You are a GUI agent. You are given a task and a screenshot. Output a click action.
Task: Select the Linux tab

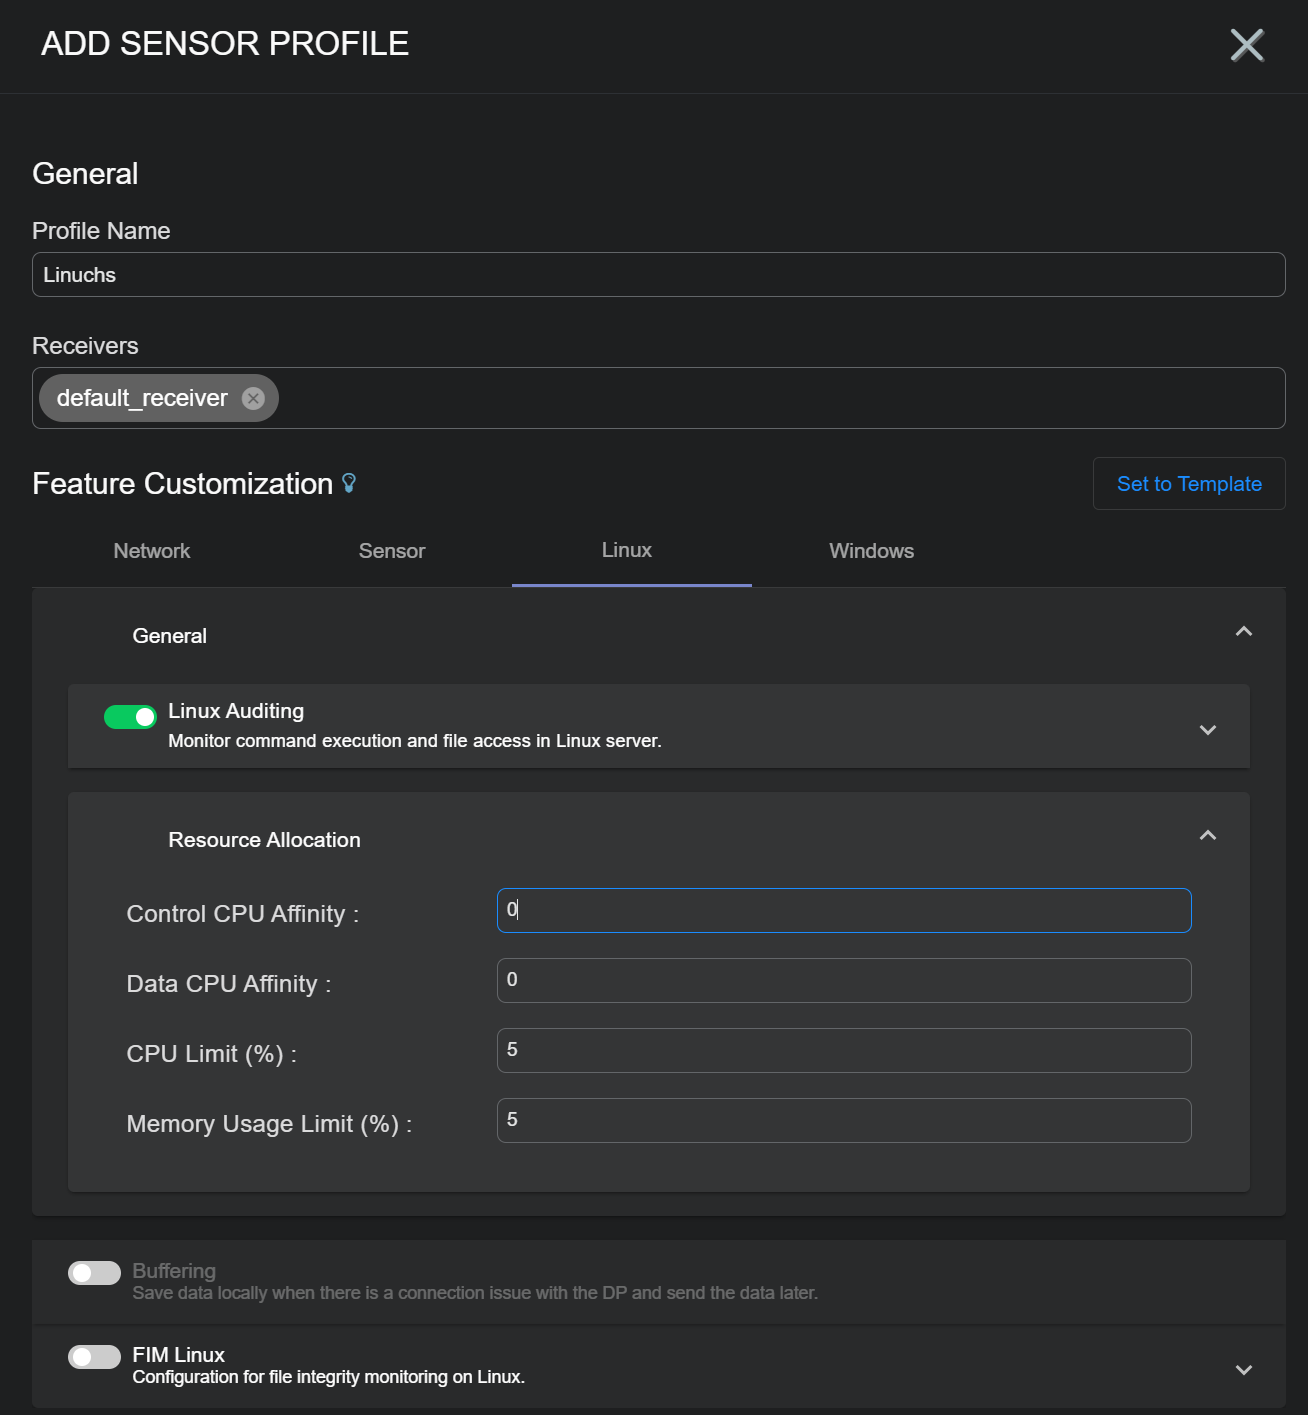[x=627, y=551]
